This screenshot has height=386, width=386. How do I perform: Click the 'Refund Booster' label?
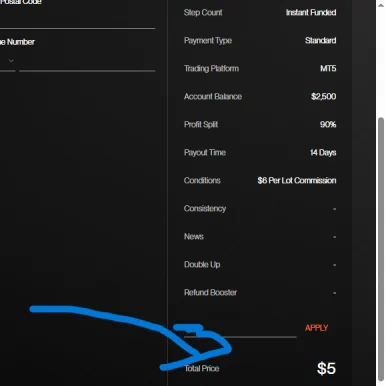pyautogui.click(x=210, y=293)
